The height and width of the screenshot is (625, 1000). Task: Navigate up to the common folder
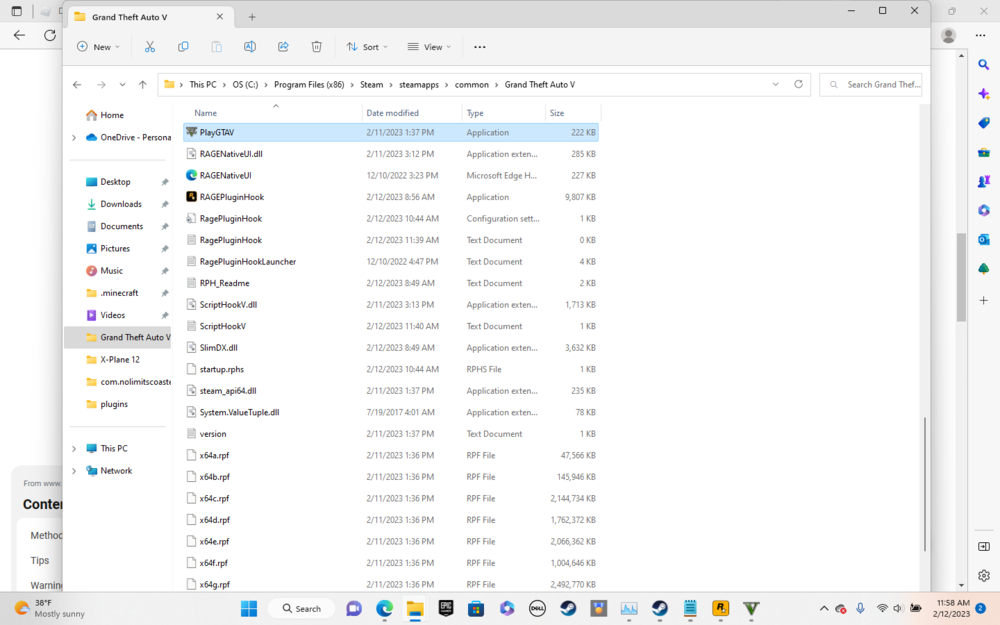(473, 84)
